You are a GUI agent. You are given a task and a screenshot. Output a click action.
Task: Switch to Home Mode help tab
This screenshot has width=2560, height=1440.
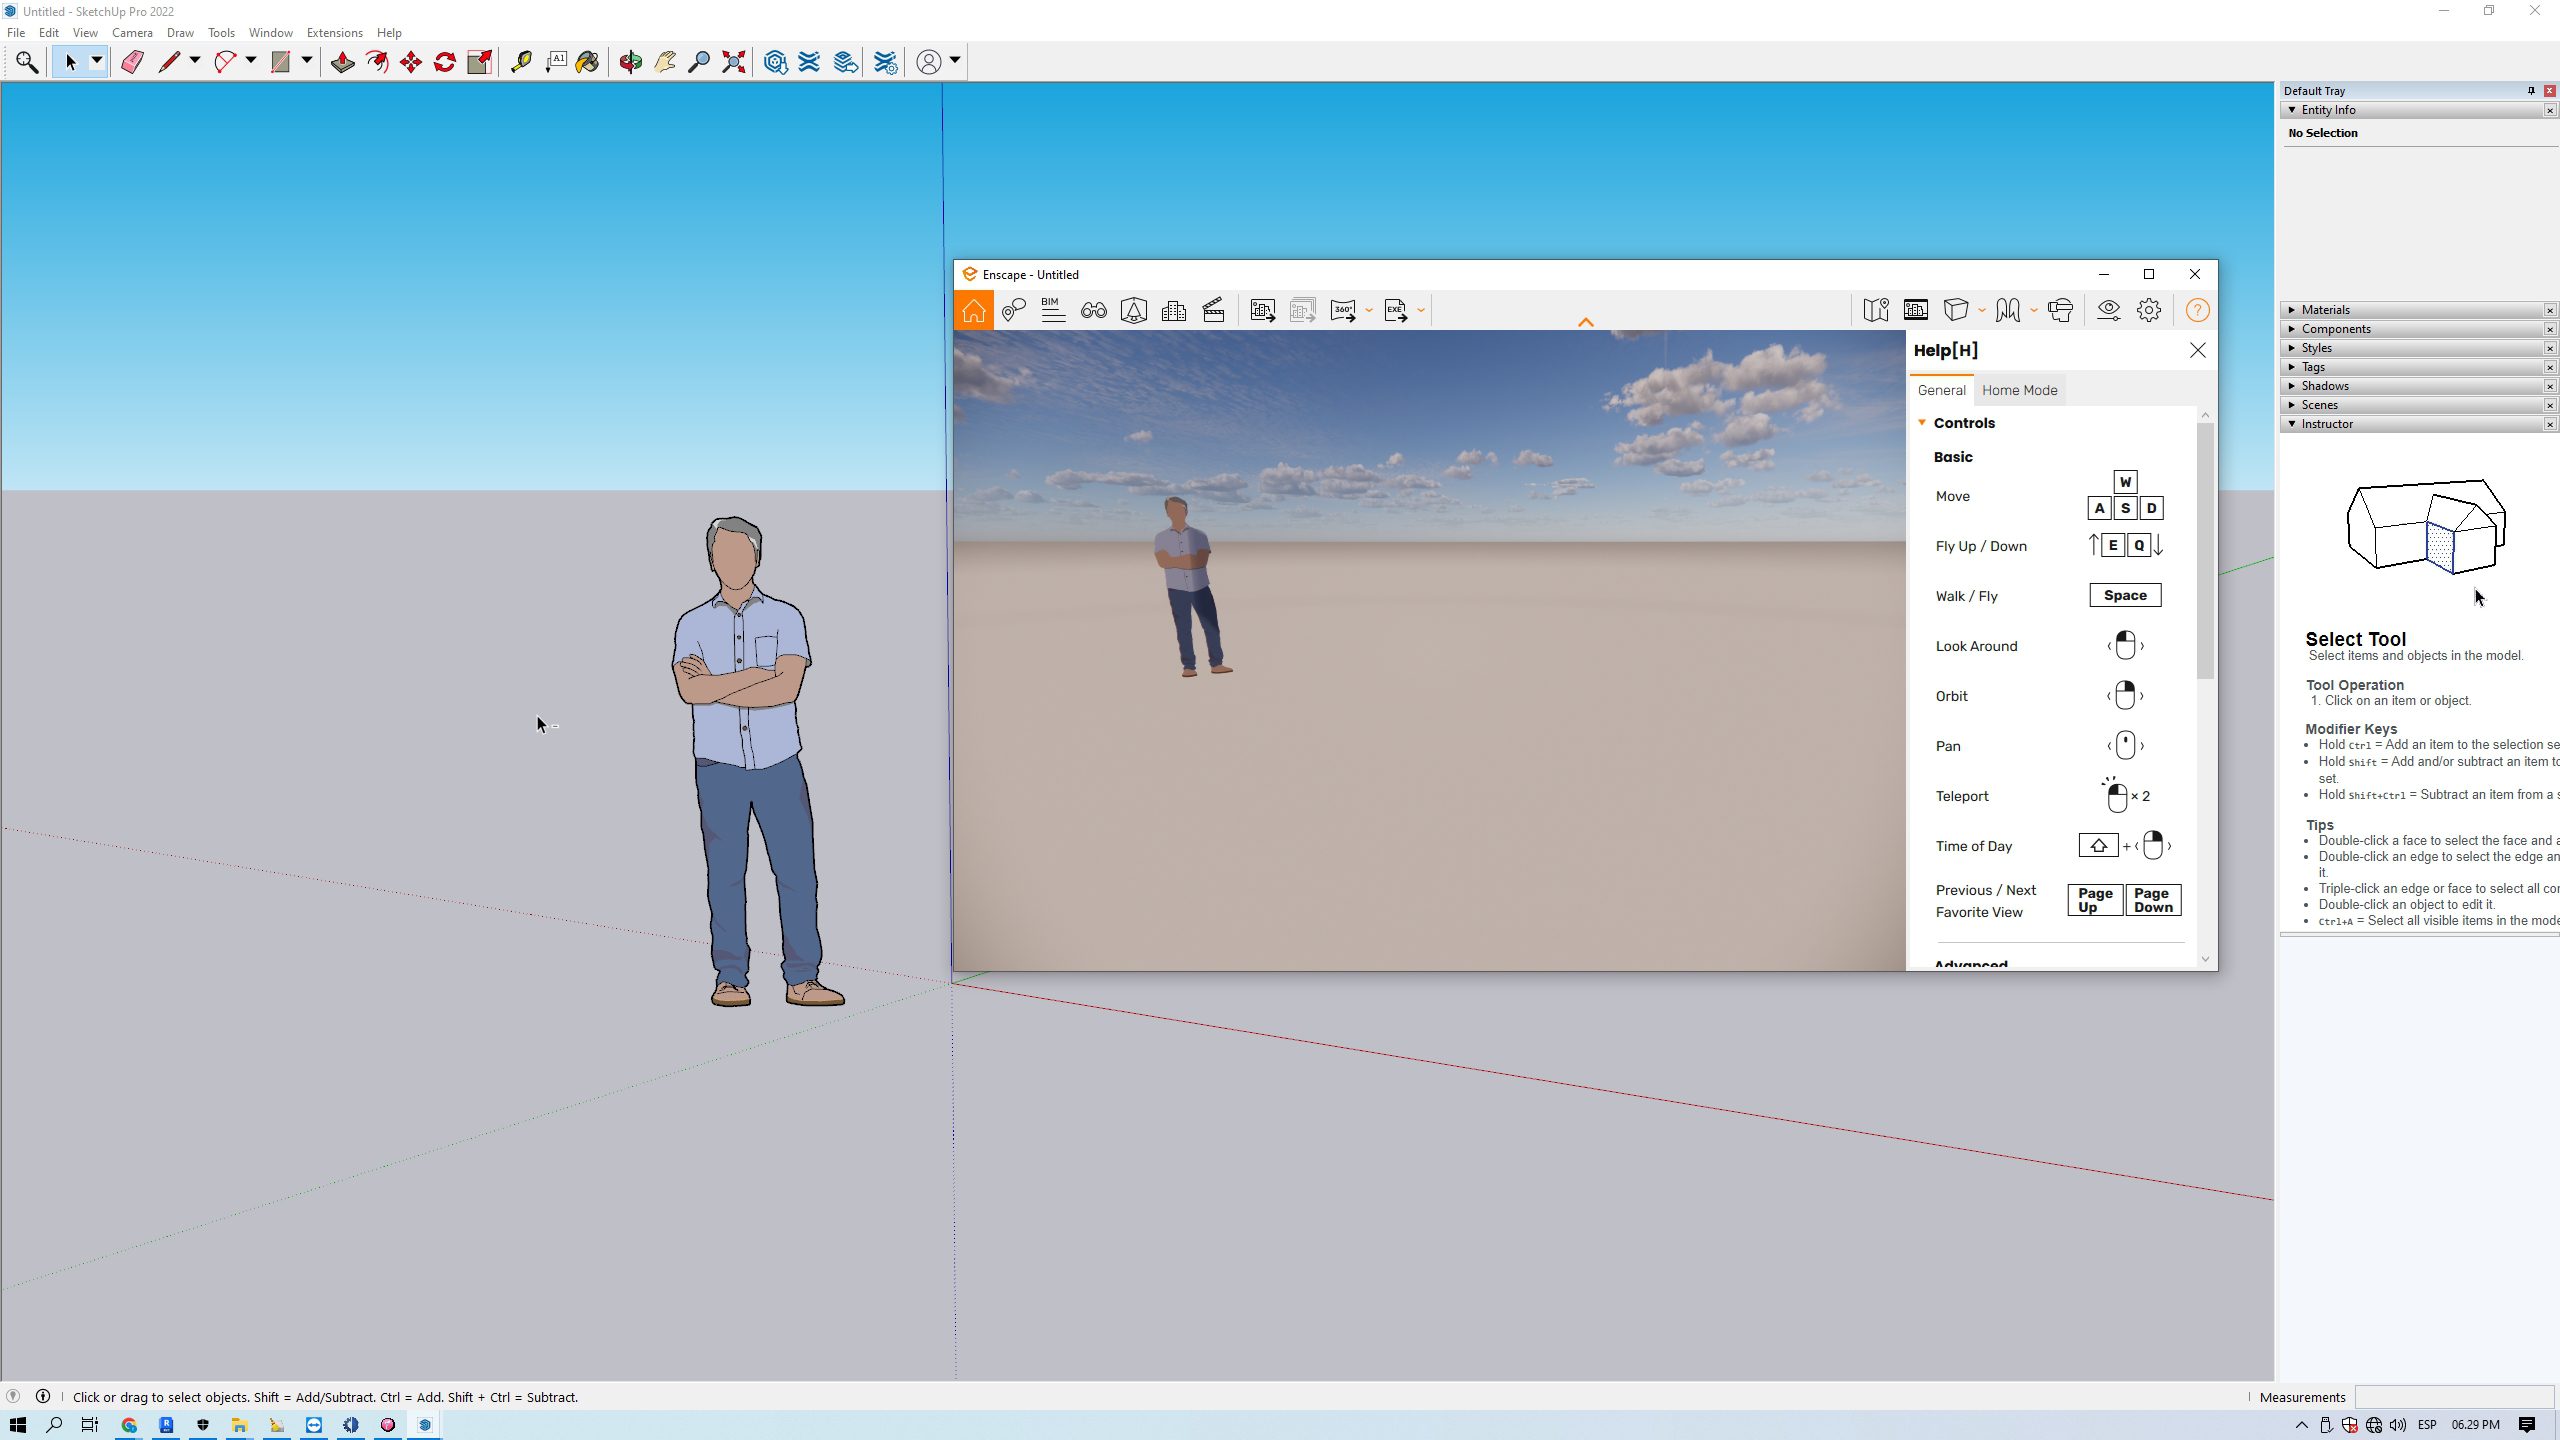(x=2019, y=390)
